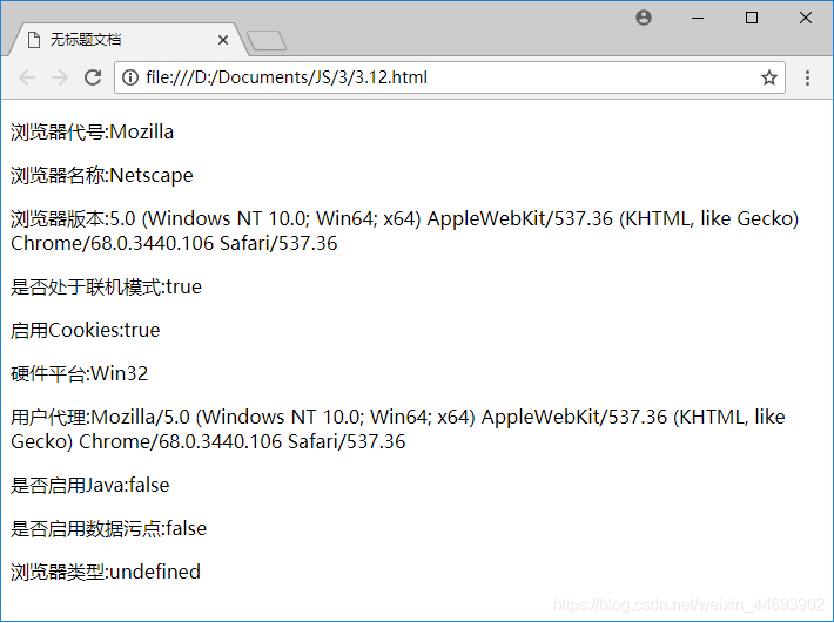The image size is (834, 623).
Task: Bookmark this page with the star icon
Action: (769, 78)
